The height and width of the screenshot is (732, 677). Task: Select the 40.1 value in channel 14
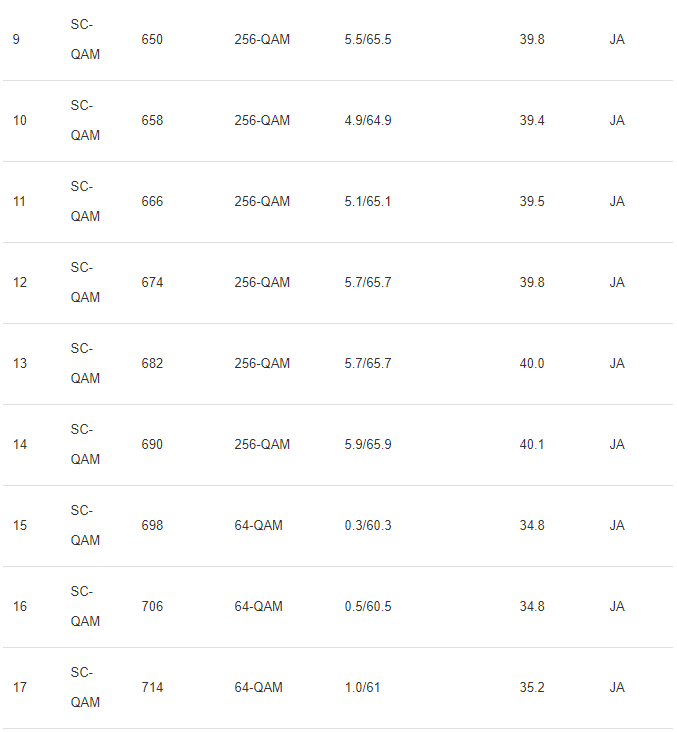[532, 445]
